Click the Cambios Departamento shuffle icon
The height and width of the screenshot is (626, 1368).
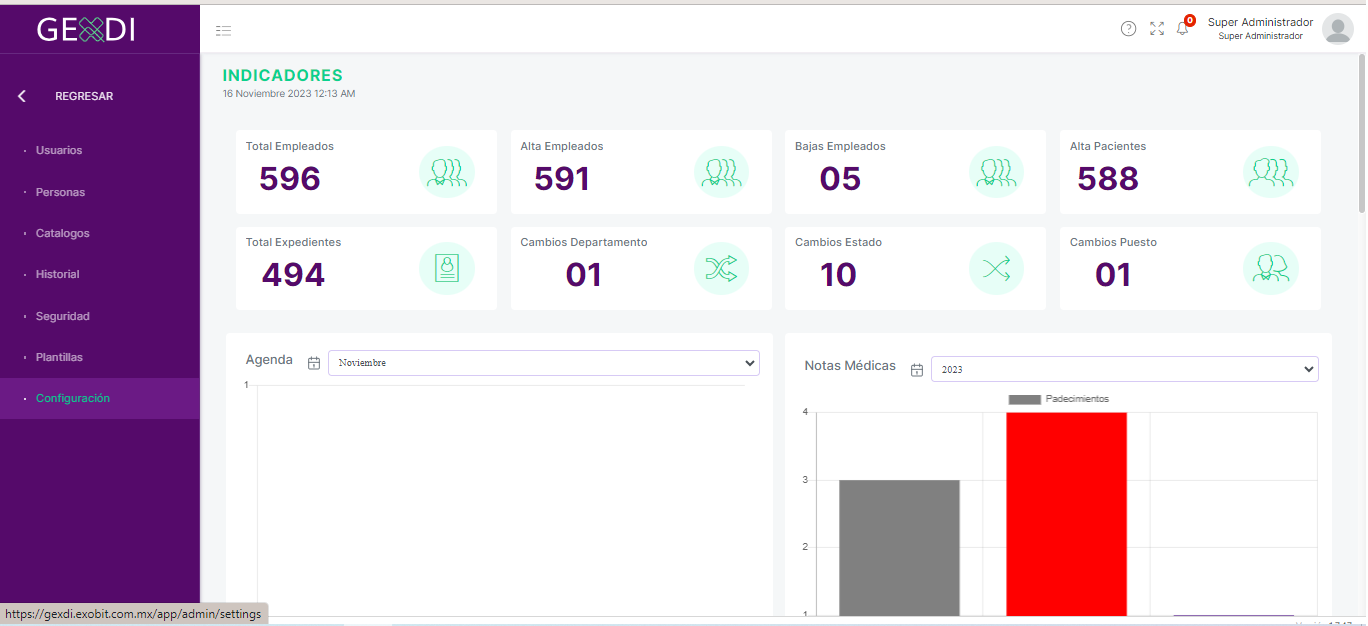721,268
